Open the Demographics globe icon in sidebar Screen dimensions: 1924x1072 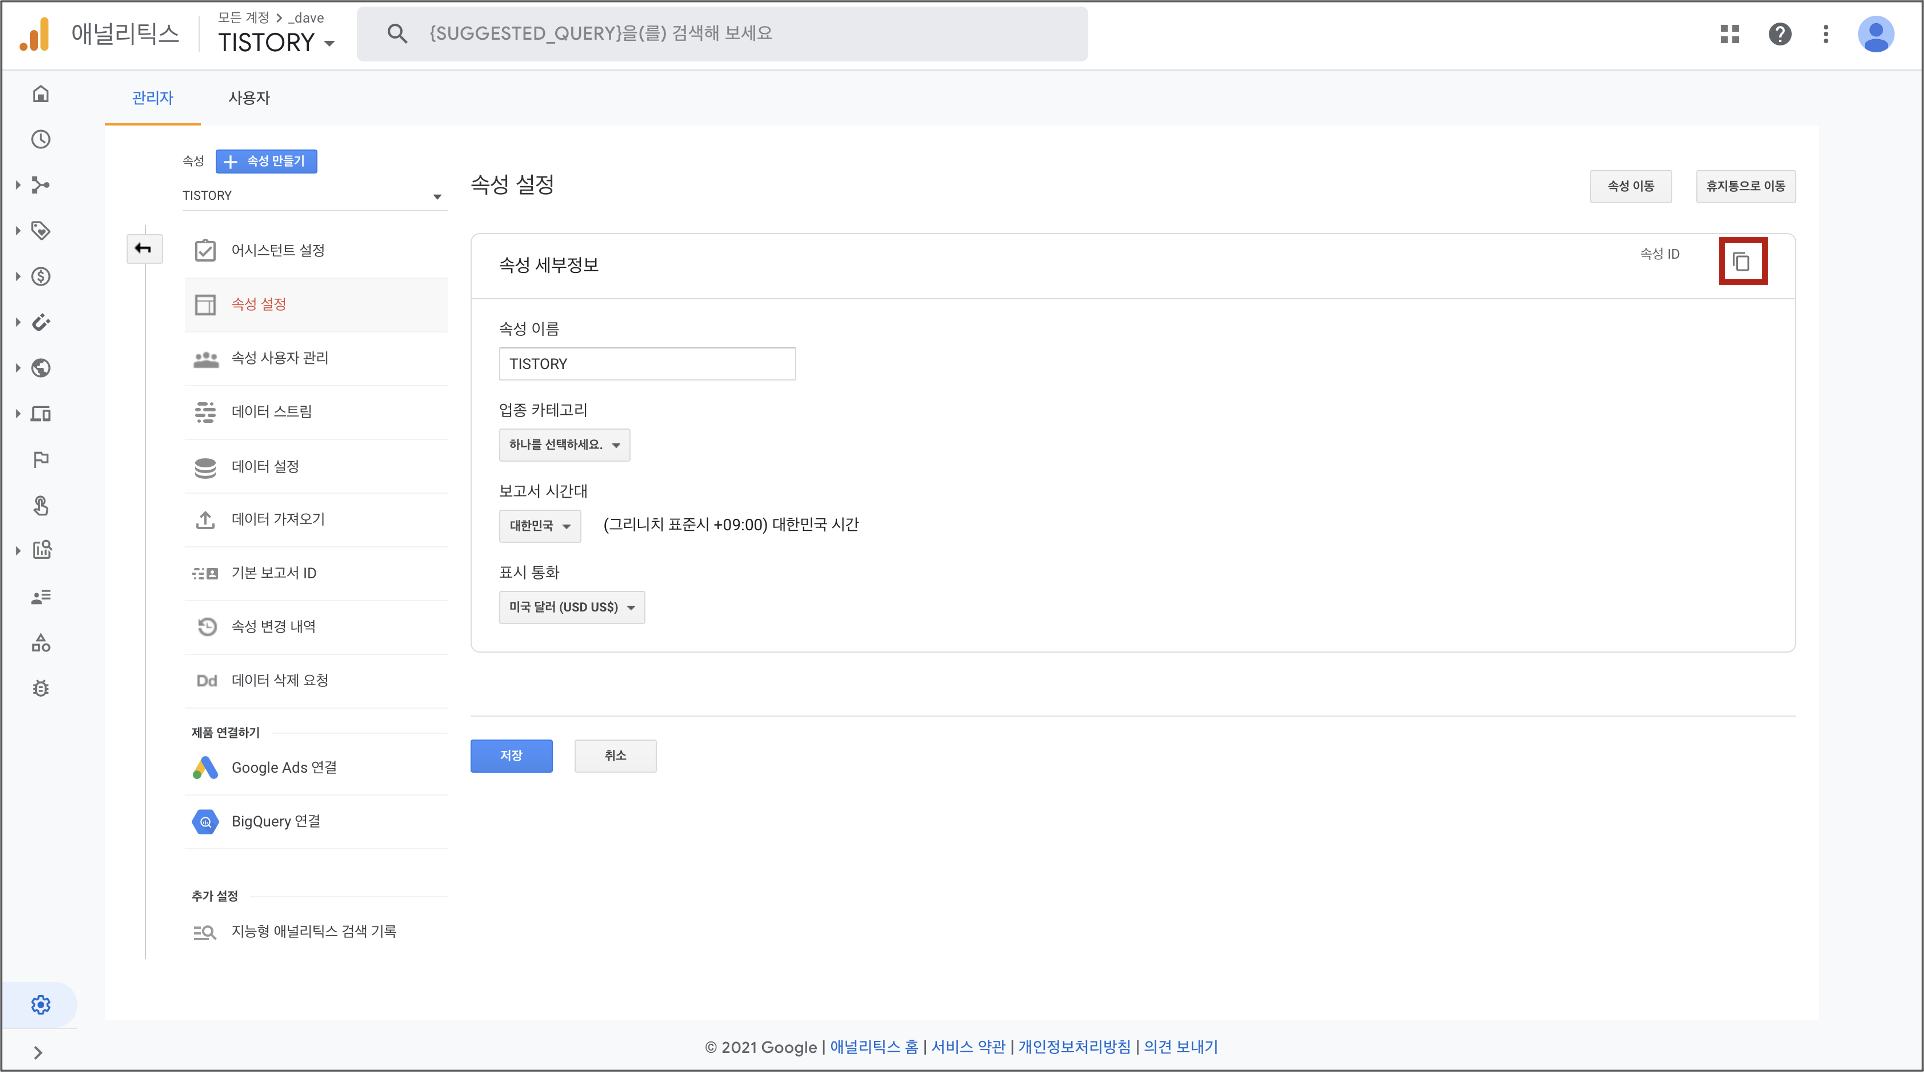point(41,368)
